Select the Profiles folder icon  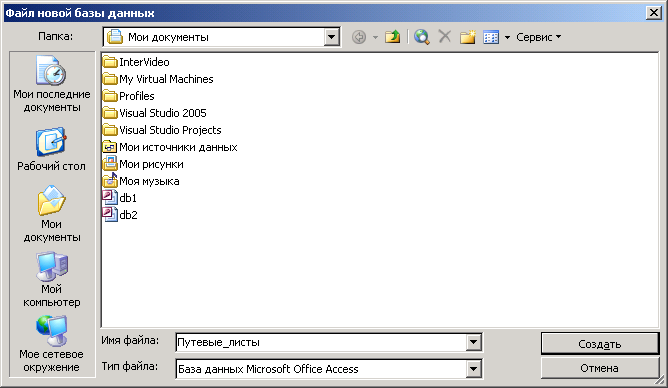click(x=110, y=96)
